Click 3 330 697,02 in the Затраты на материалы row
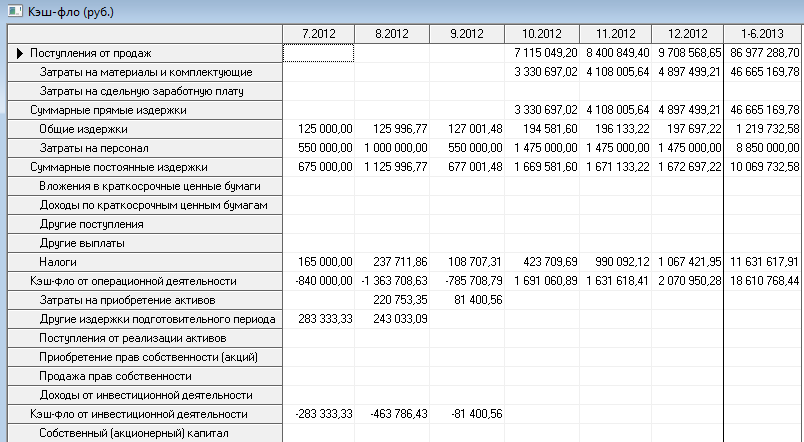 coord(546,72)
